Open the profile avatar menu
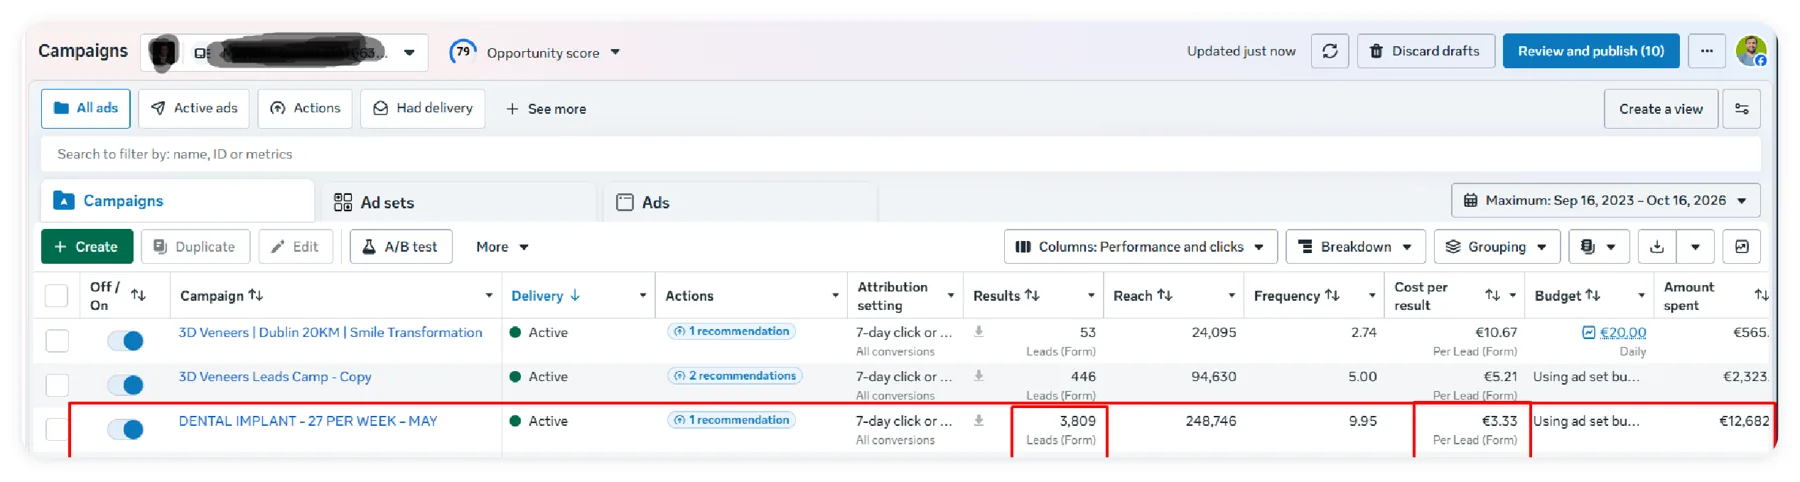This screenshot has width=1800, height=482. point(1751,51)
